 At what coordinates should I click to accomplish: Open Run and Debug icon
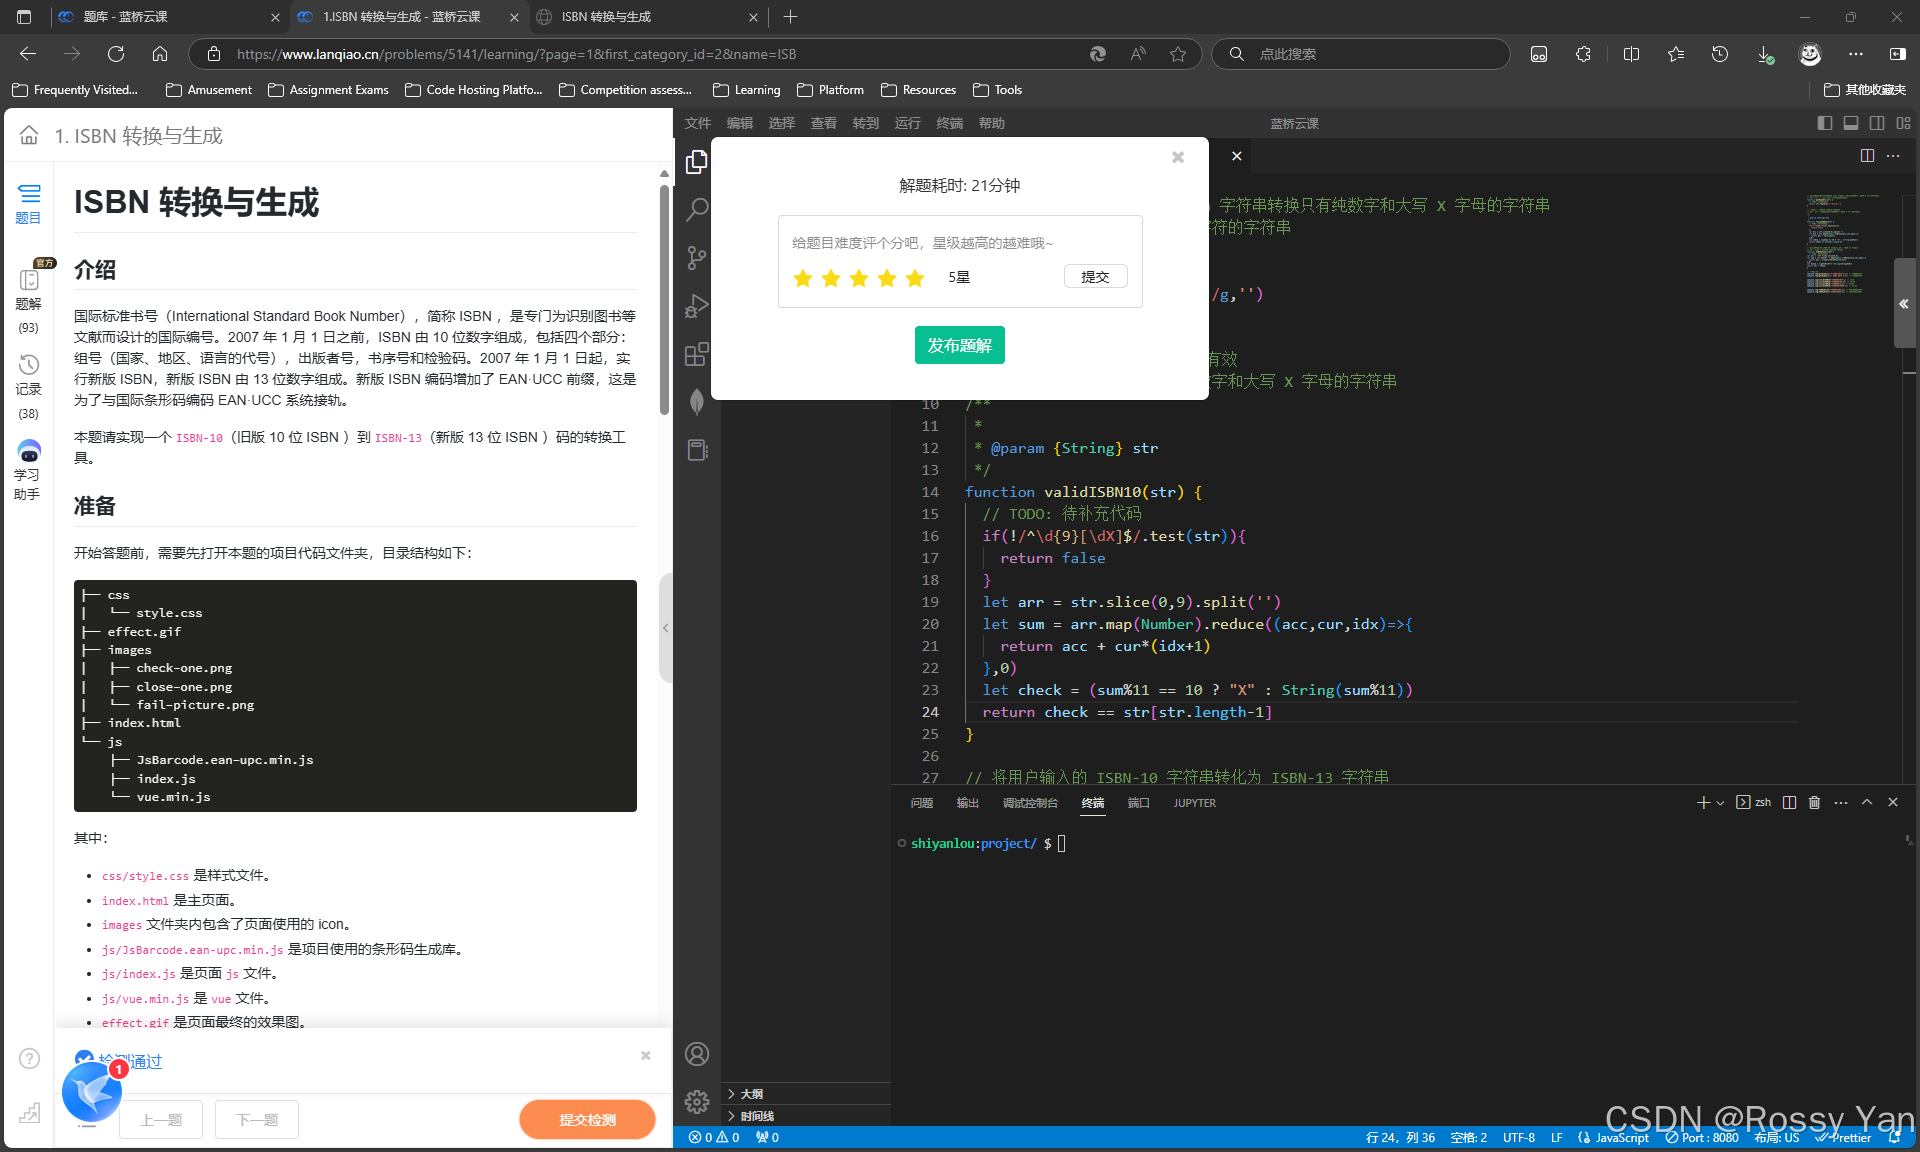click(697, 306)
